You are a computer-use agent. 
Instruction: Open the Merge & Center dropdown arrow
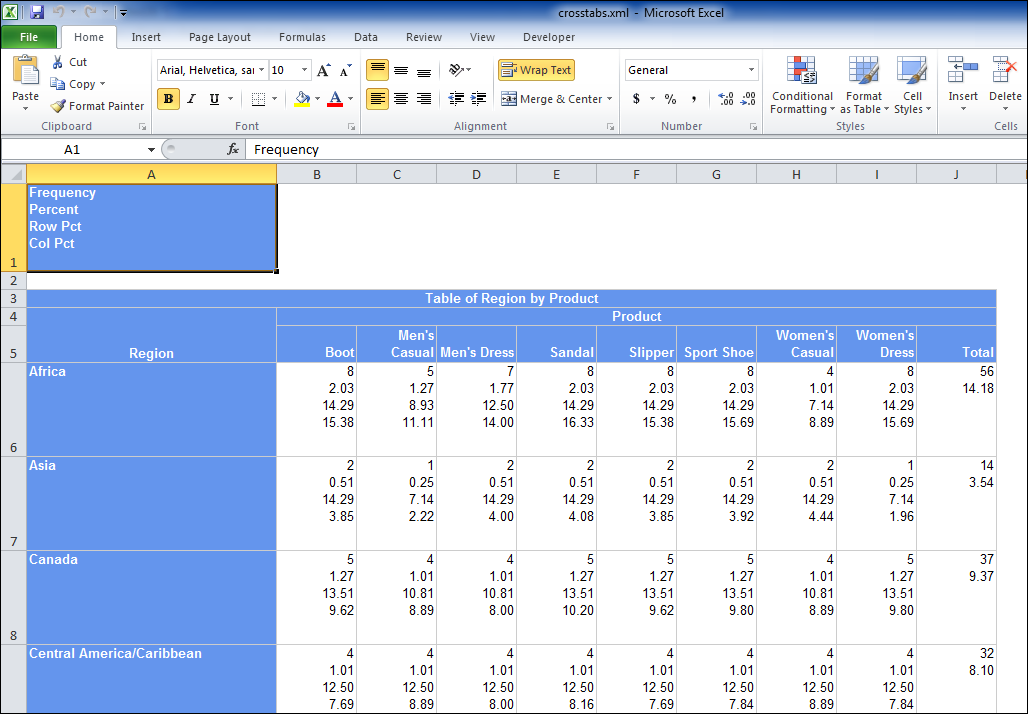pos(610,99)
